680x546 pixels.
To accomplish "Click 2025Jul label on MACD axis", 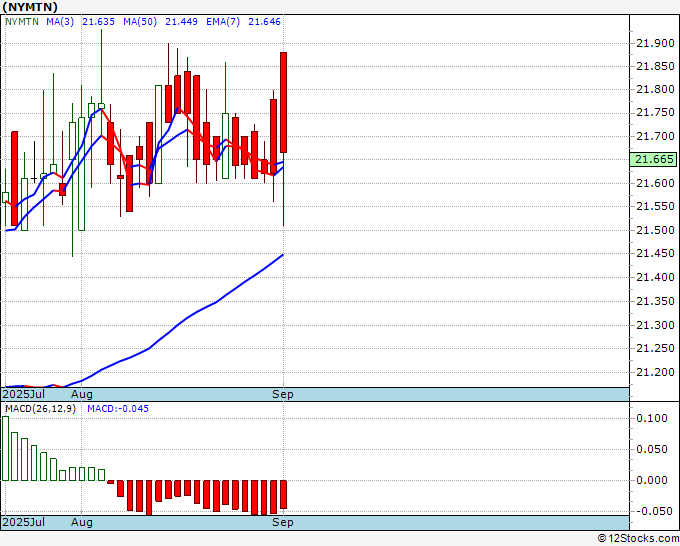I will [23, 522].
